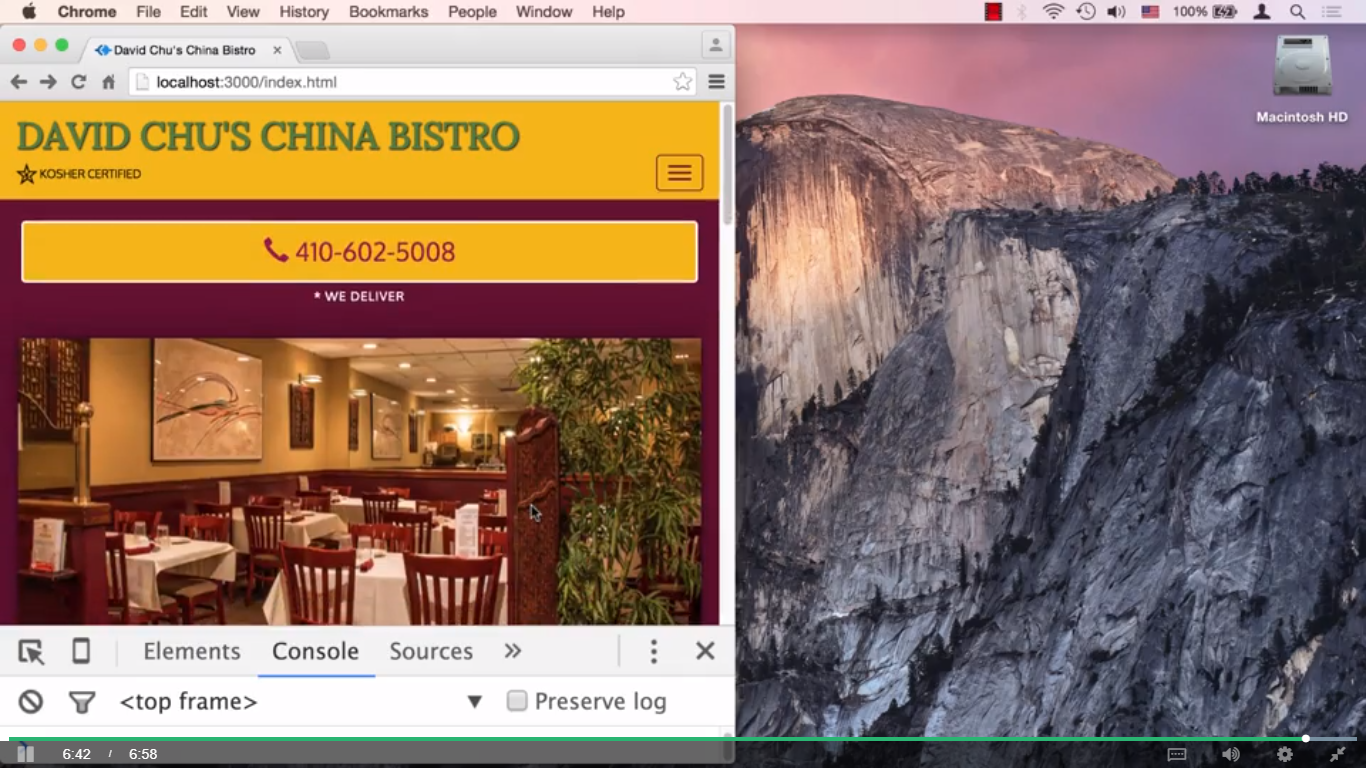Close the DevTools panel

(705, 651)
